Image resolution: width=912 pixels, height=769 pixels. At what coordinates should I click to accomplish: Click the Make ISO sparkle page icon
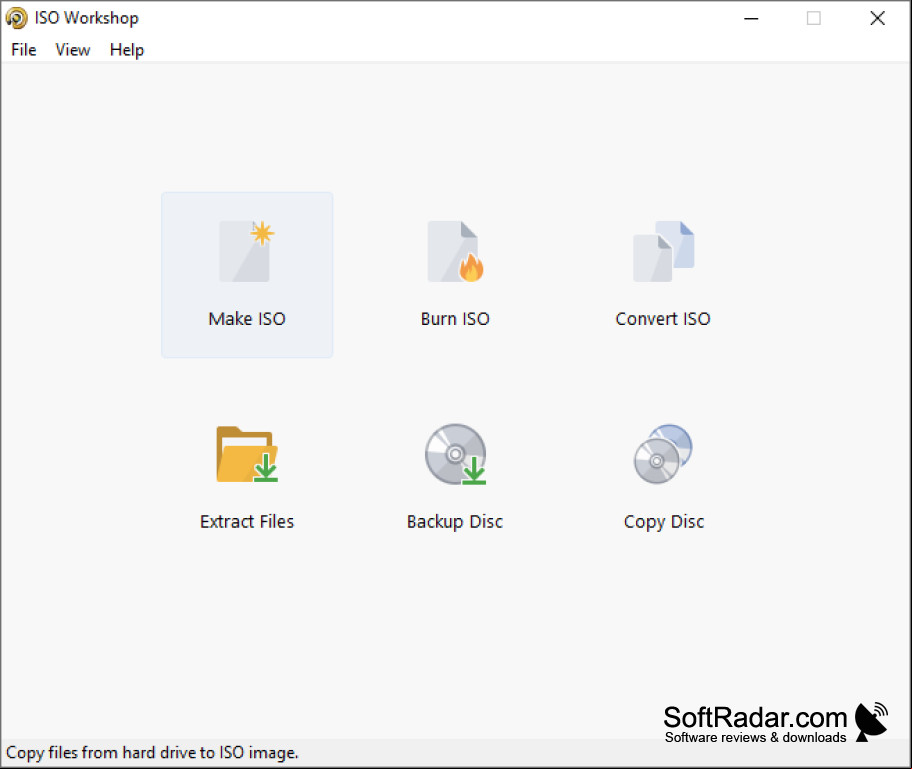pyautogui.click(x=247, y=251)
